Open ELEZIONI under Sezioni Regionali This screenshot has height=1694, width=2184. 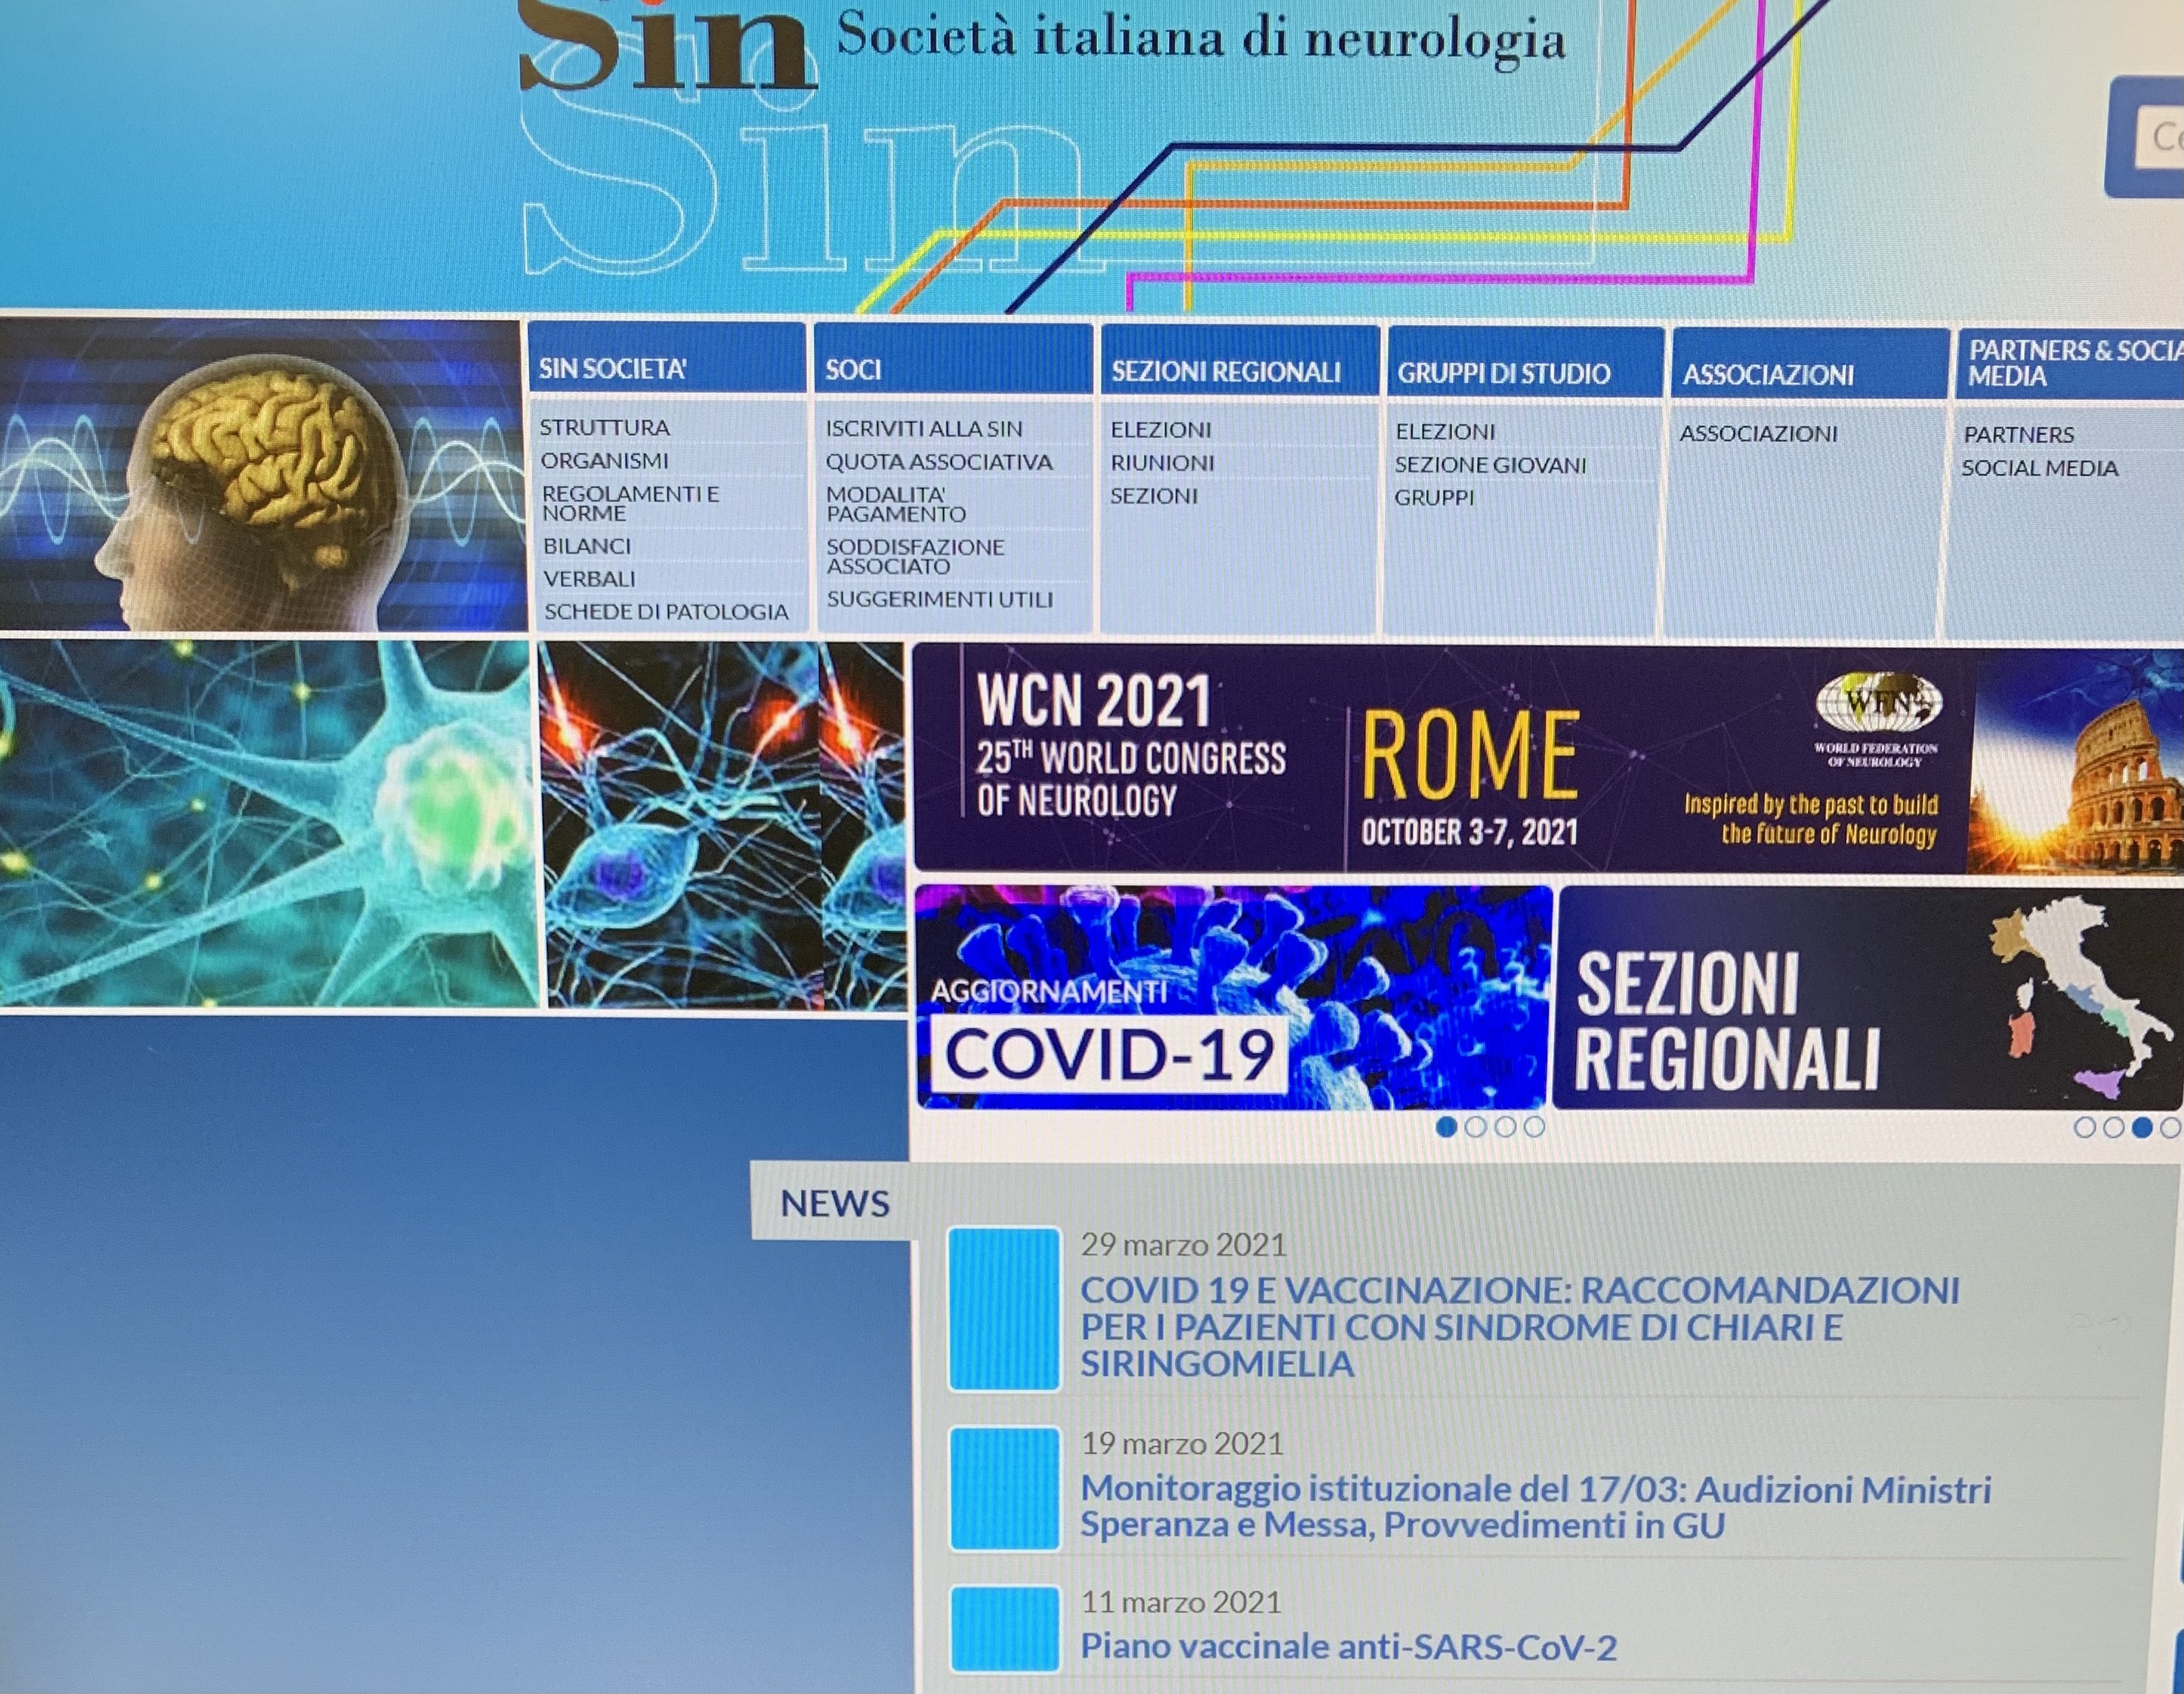tap(1161, 430)
